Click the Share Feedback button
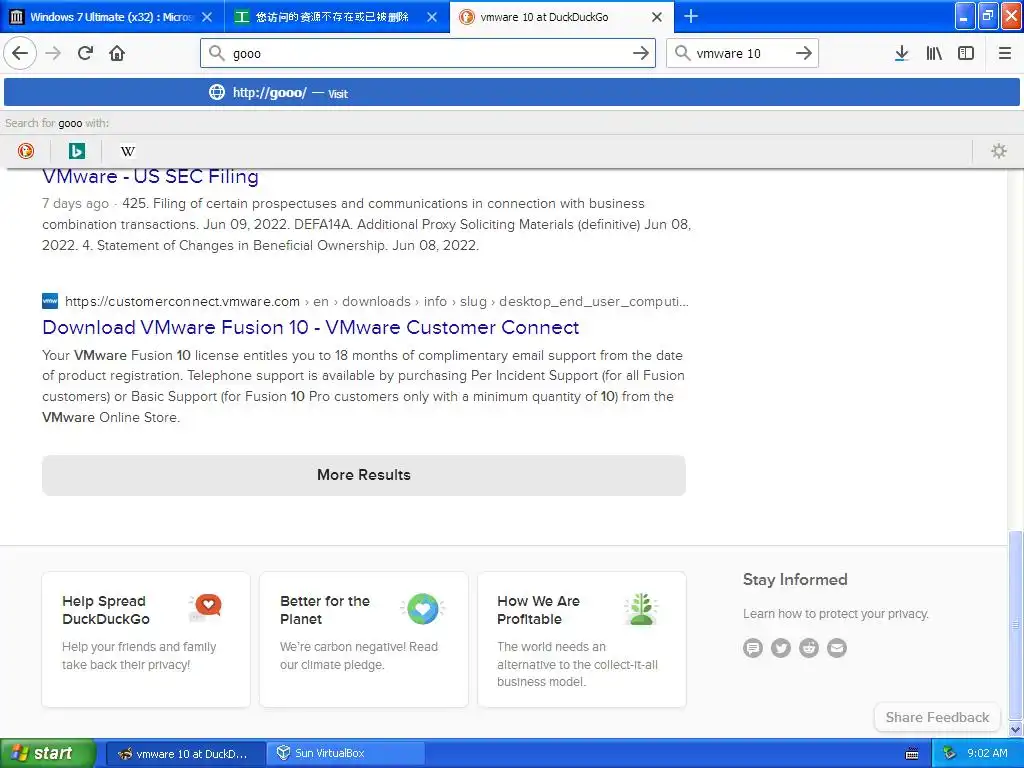The image size is (1024, 768). (x=937, y=717)
